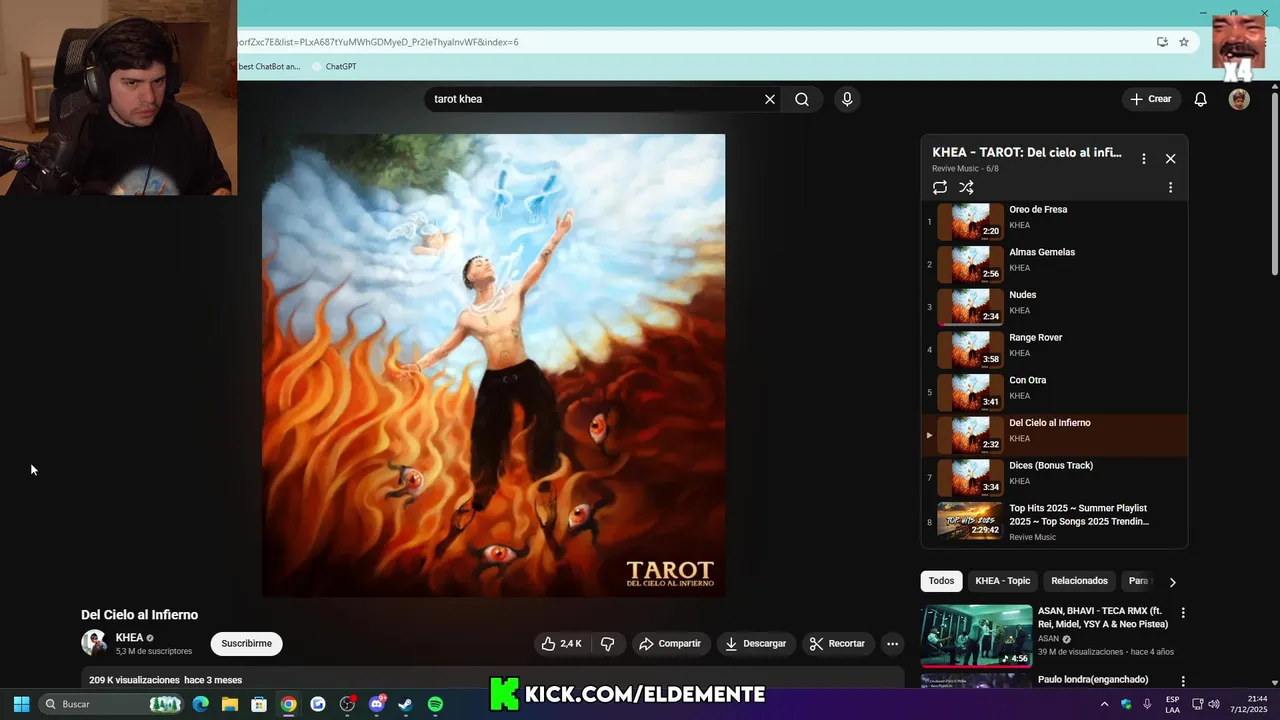Image resolution: width=1280 pixels, height=720 pixels.
Task: Close the playlist panel
Action: tap(1170, 158)
